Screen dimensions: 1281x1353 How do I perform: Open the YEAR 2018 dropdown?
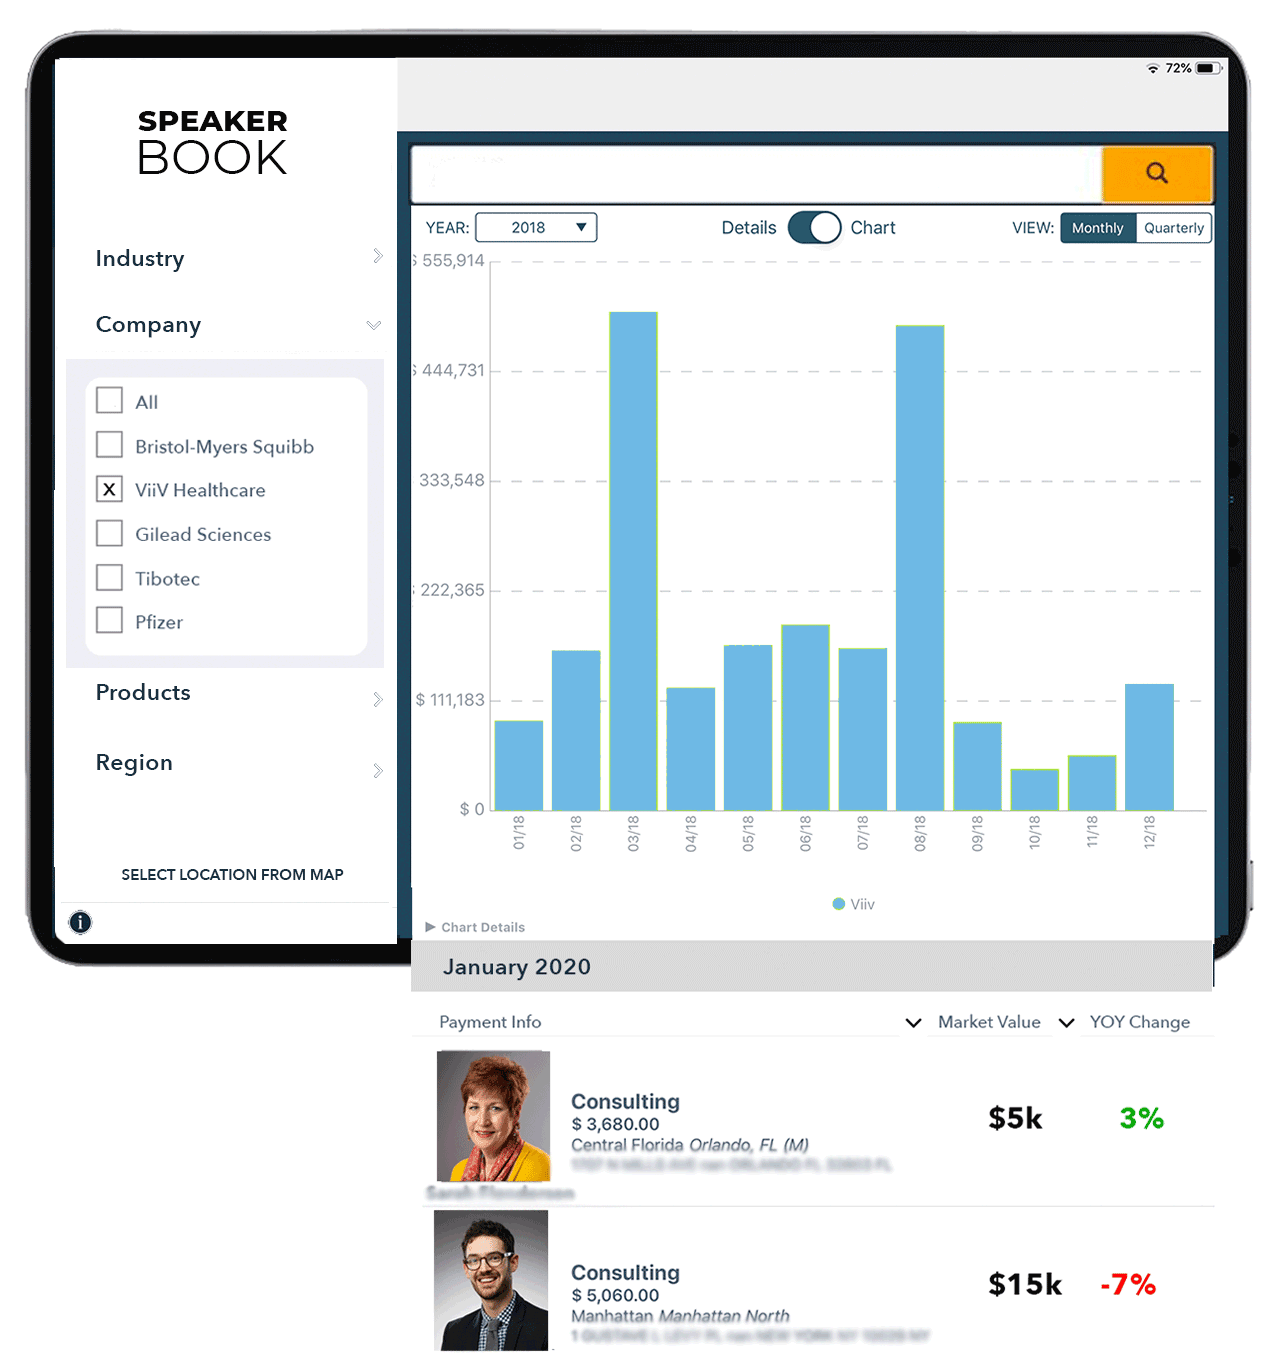click(x=536, y=228)
